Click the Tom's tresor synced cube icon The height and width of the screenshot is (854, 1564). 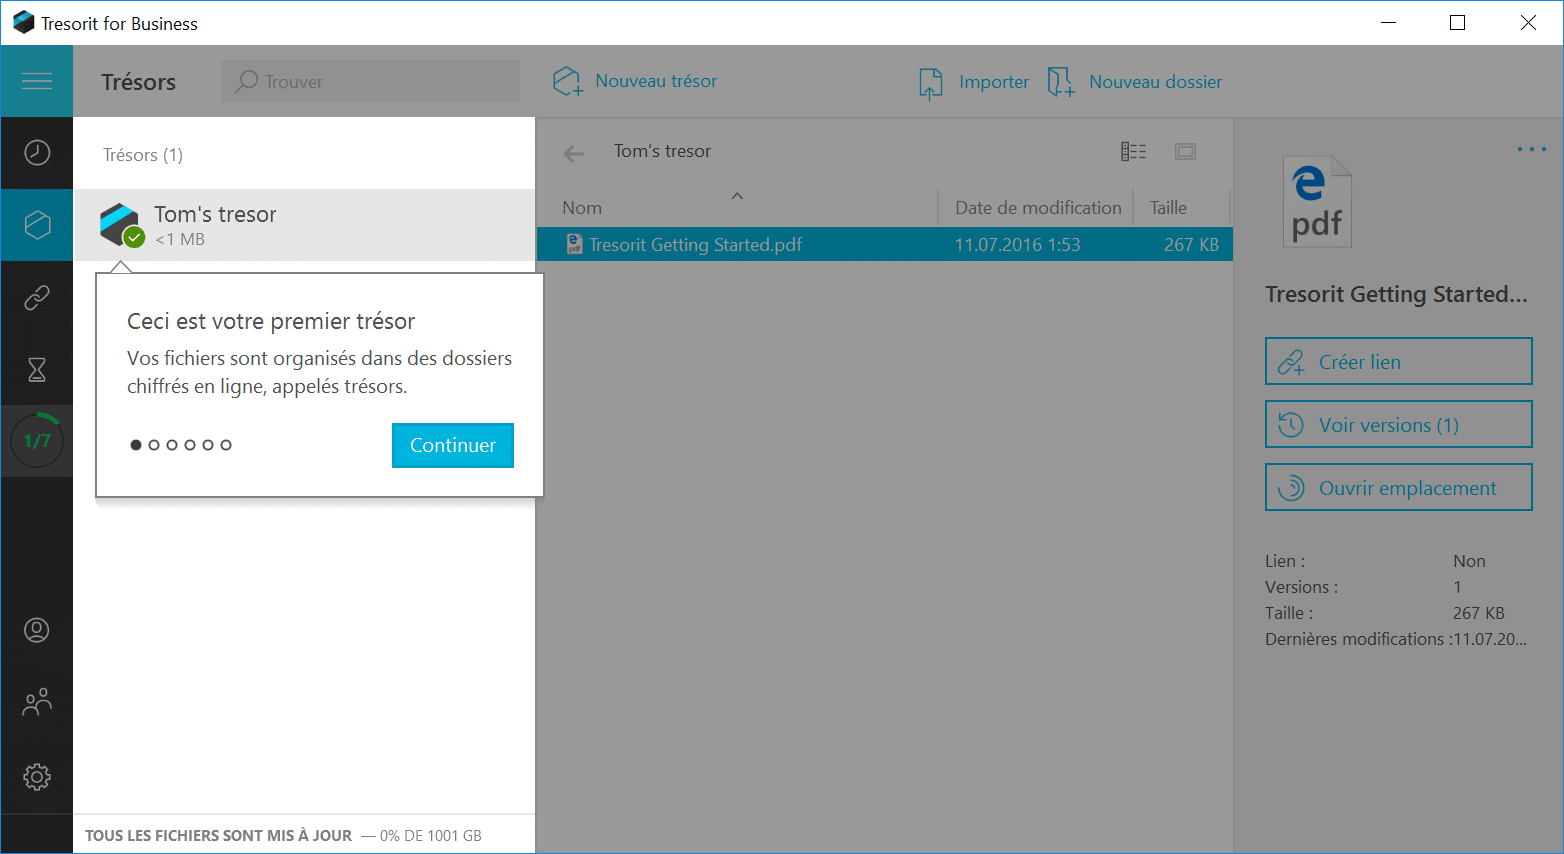(x=121, y=225)
